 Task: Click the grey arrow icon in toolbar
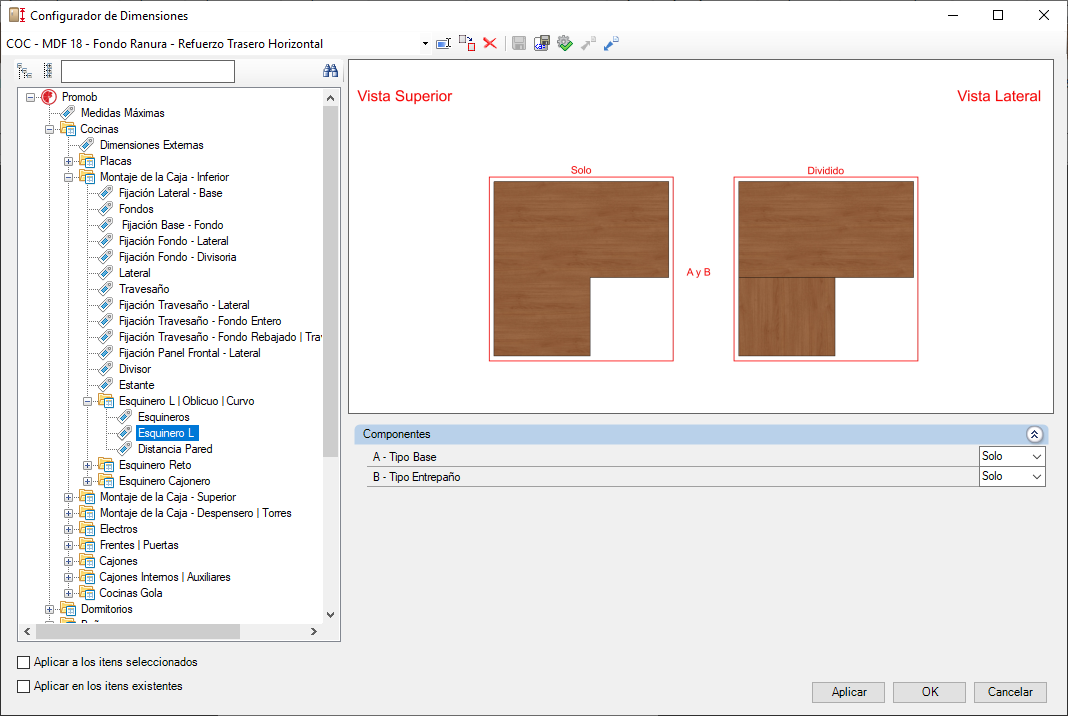click(588, 44)
